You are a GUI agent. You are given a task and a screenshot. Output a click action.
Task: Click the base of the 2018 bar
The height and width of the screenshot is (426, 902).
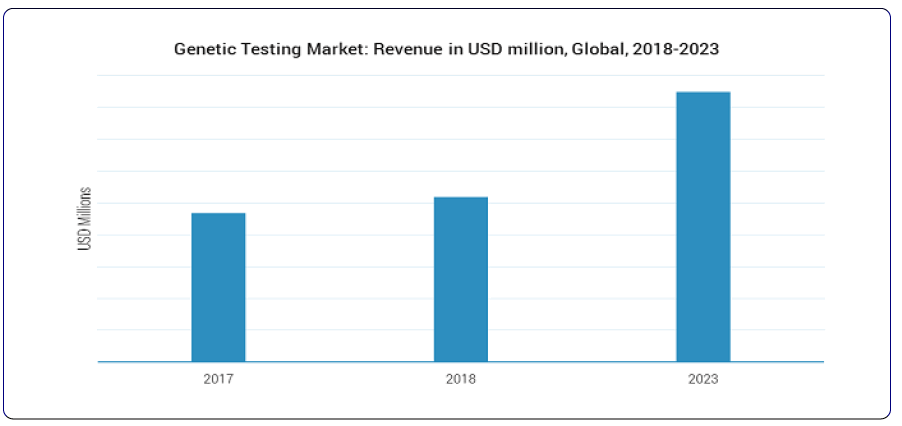coord(460,358)
